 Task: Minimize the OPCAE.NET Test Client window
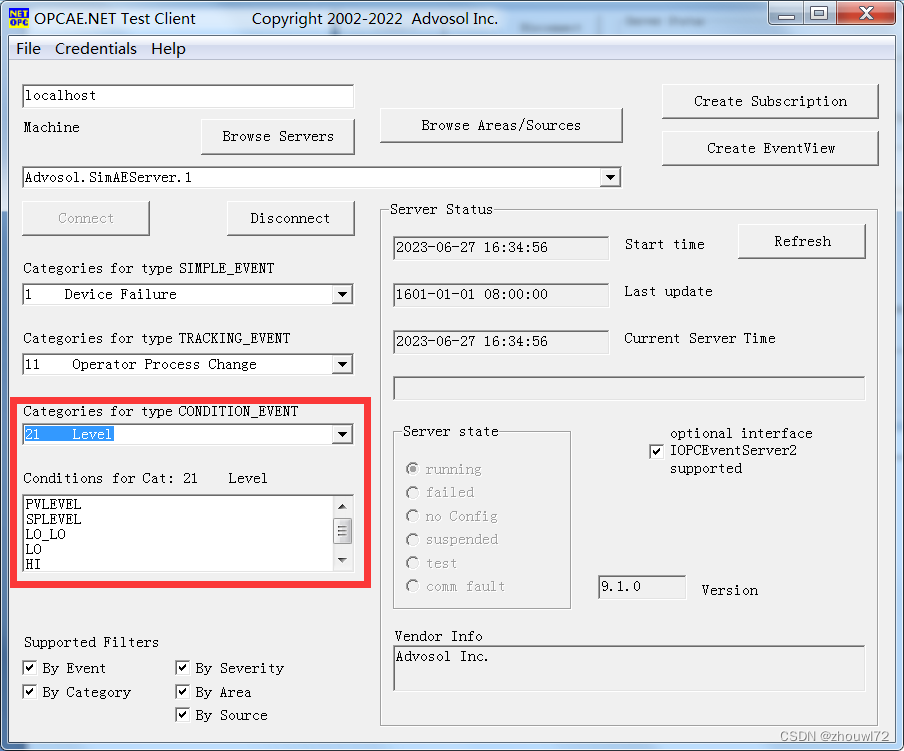786,14
